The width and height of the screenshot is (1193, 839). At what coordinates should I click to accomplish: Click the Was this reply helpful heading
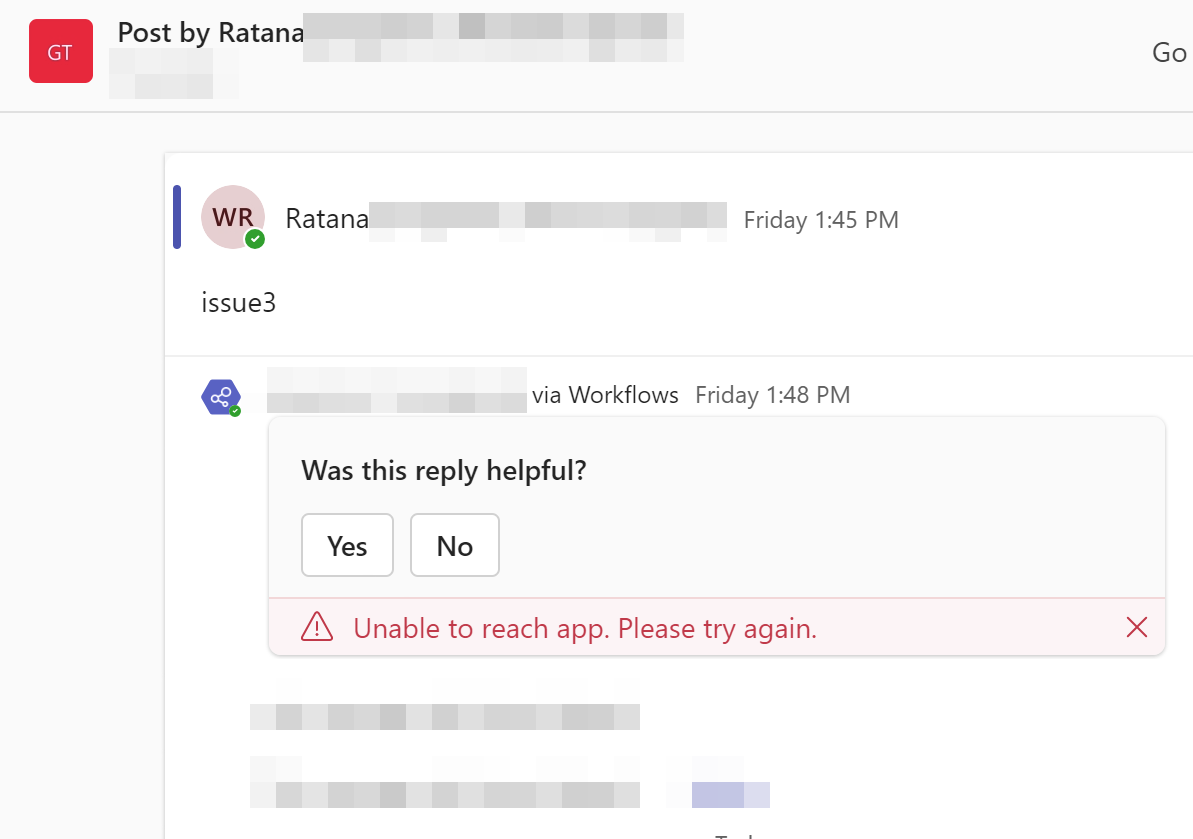(444, 470)
